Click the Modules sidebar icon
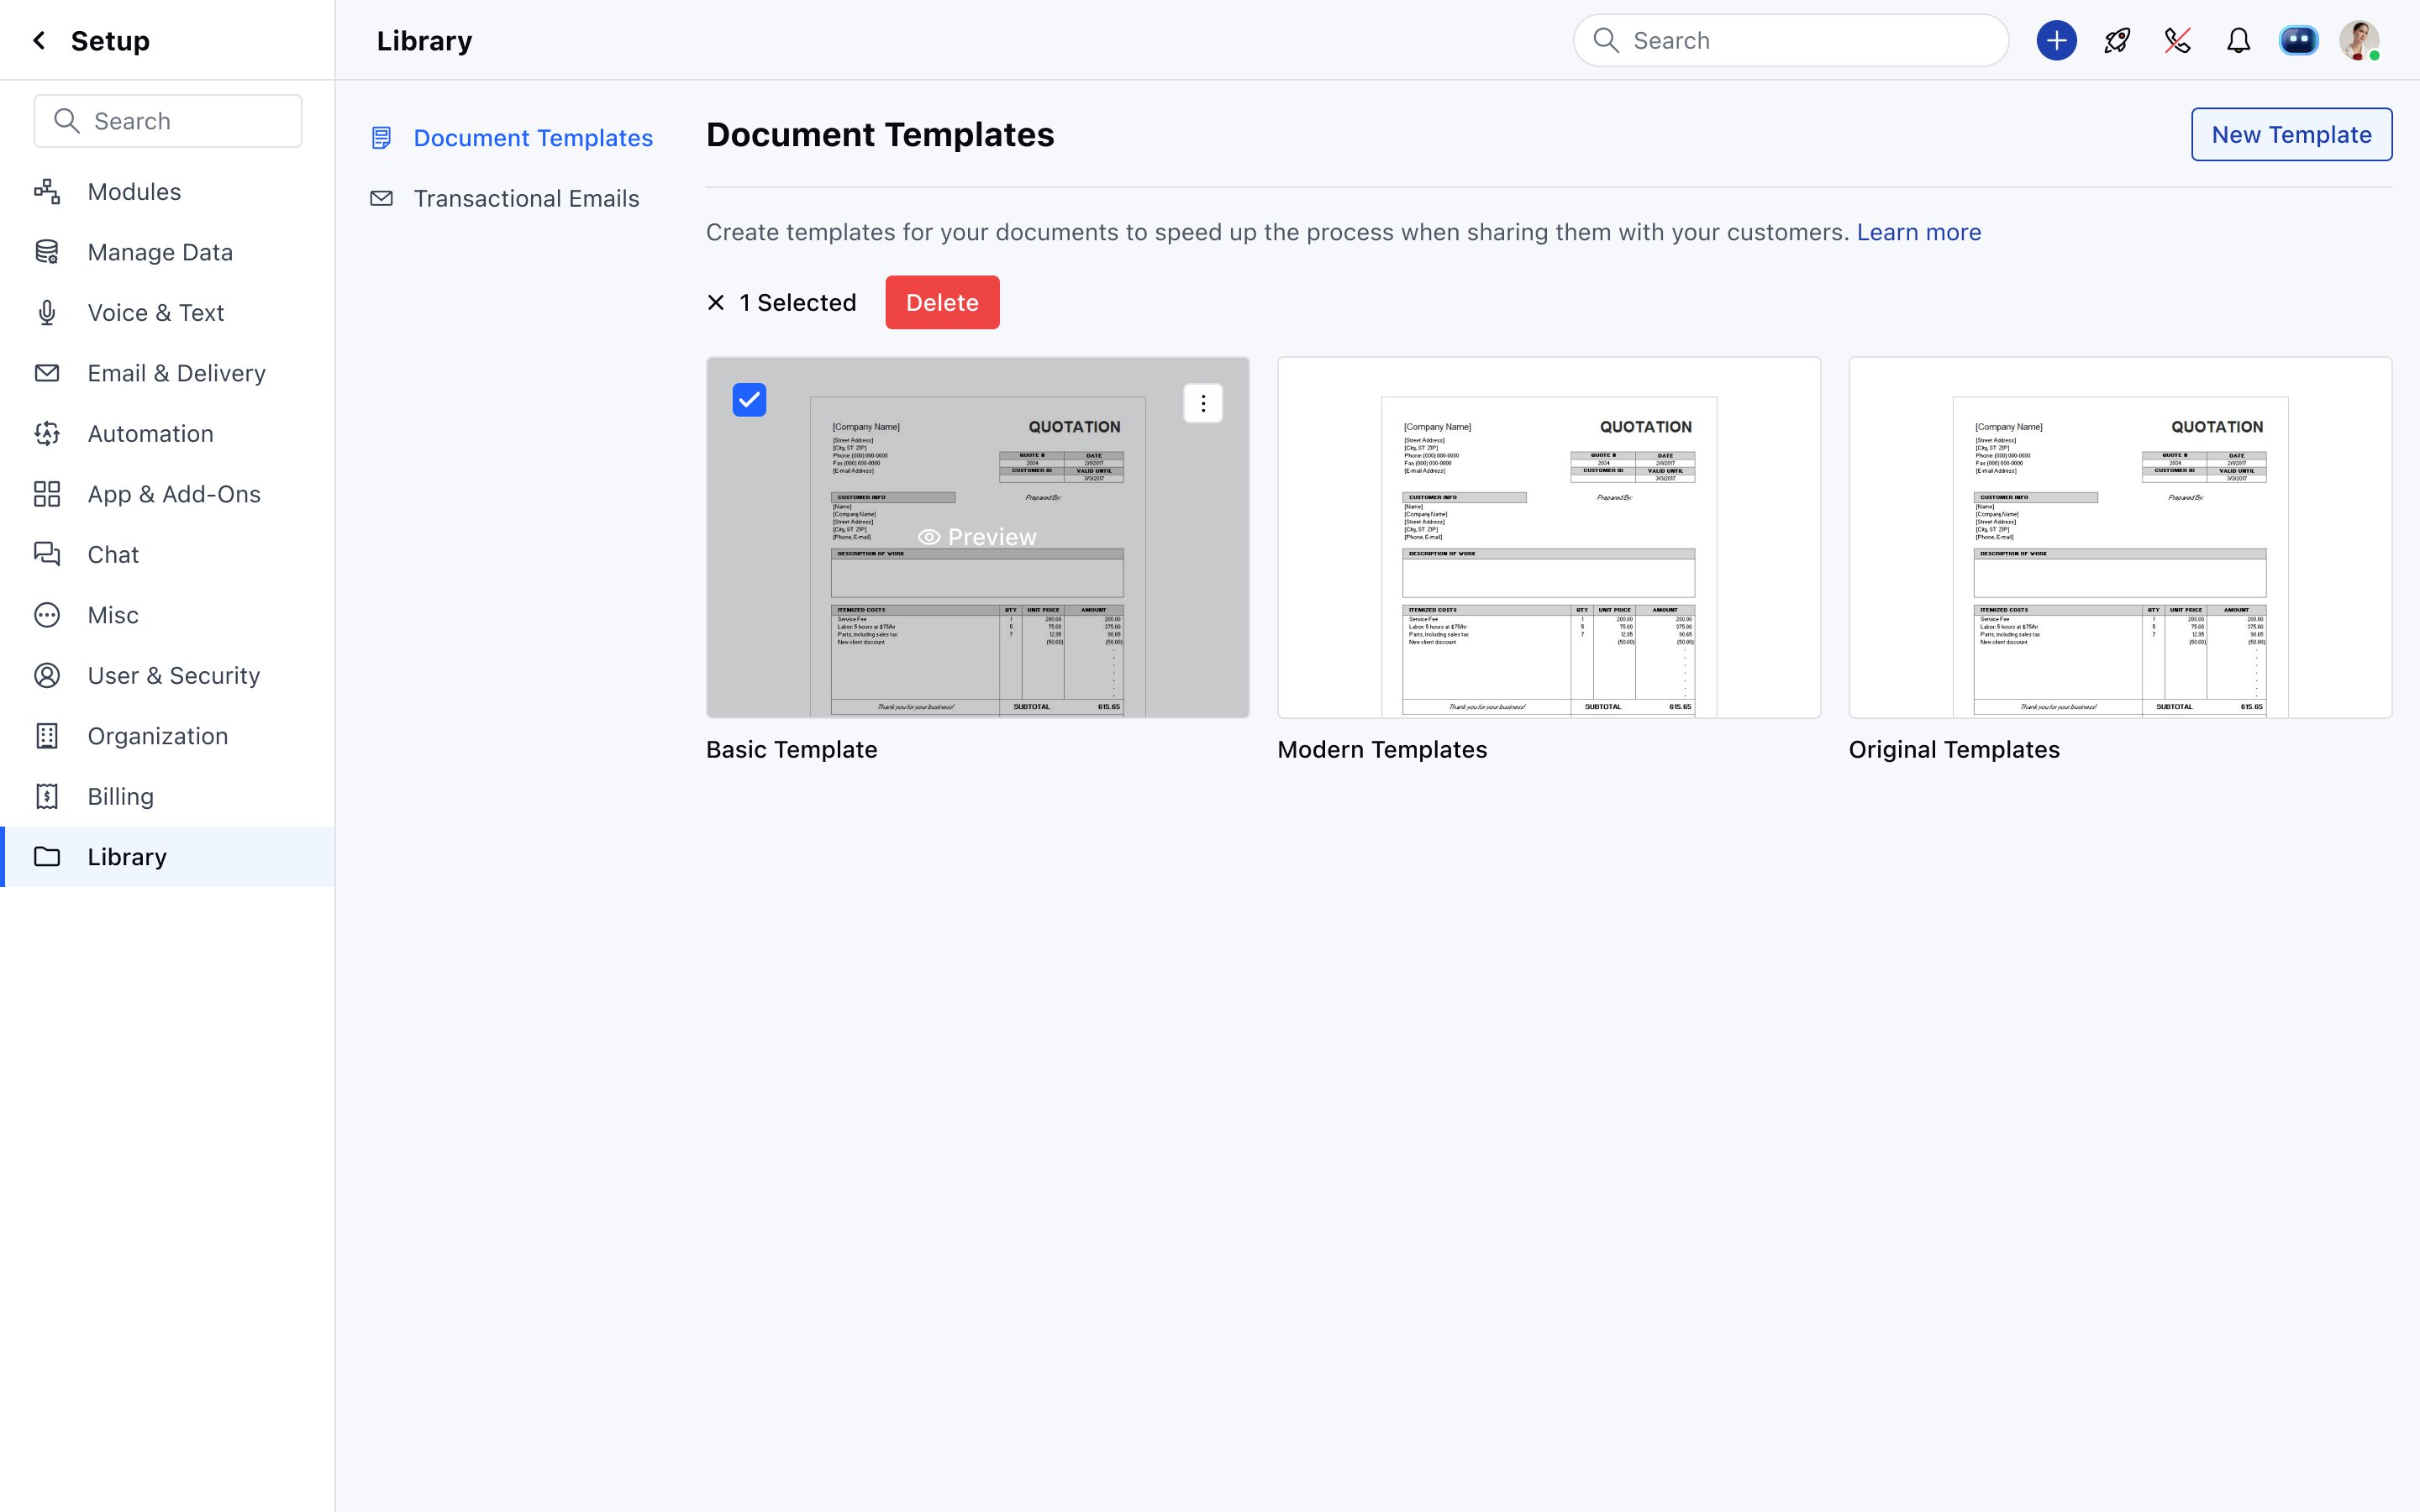This screenshot has width=2420, height=1512. coord(47,191)
